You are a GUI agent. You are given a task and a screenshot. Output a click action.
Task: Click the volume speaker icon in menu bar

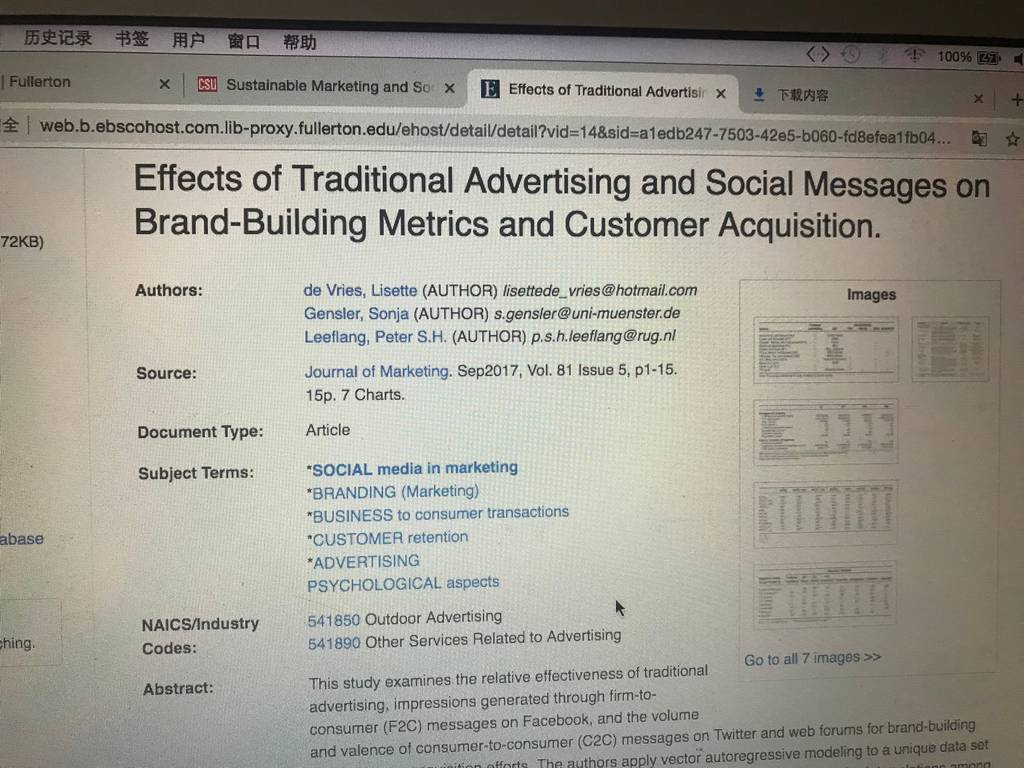[1018, 59]
